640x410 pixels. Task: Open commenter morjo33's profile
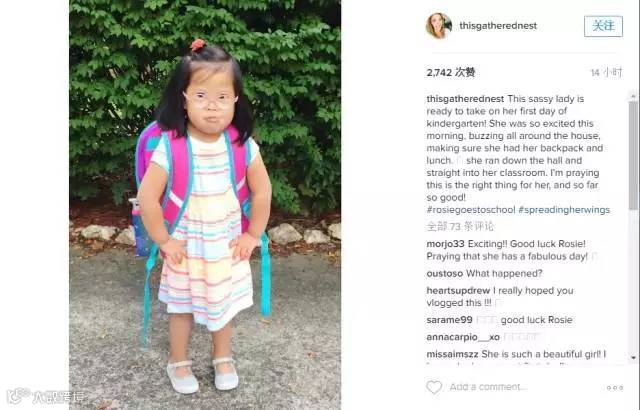[x=445, y=244]
